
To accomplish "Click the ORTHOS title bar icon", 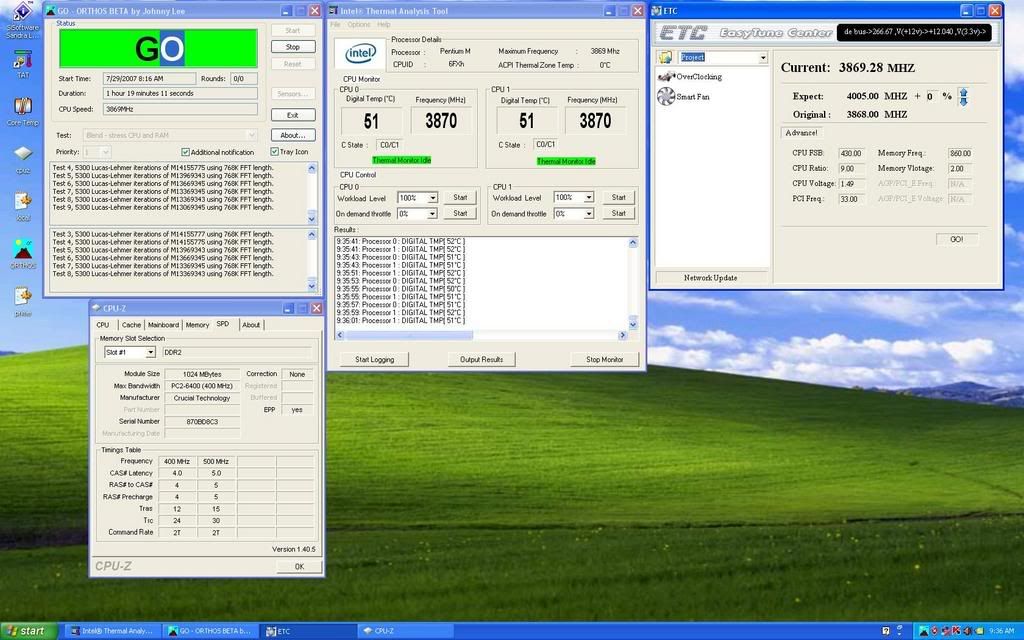I will point(50,10).
